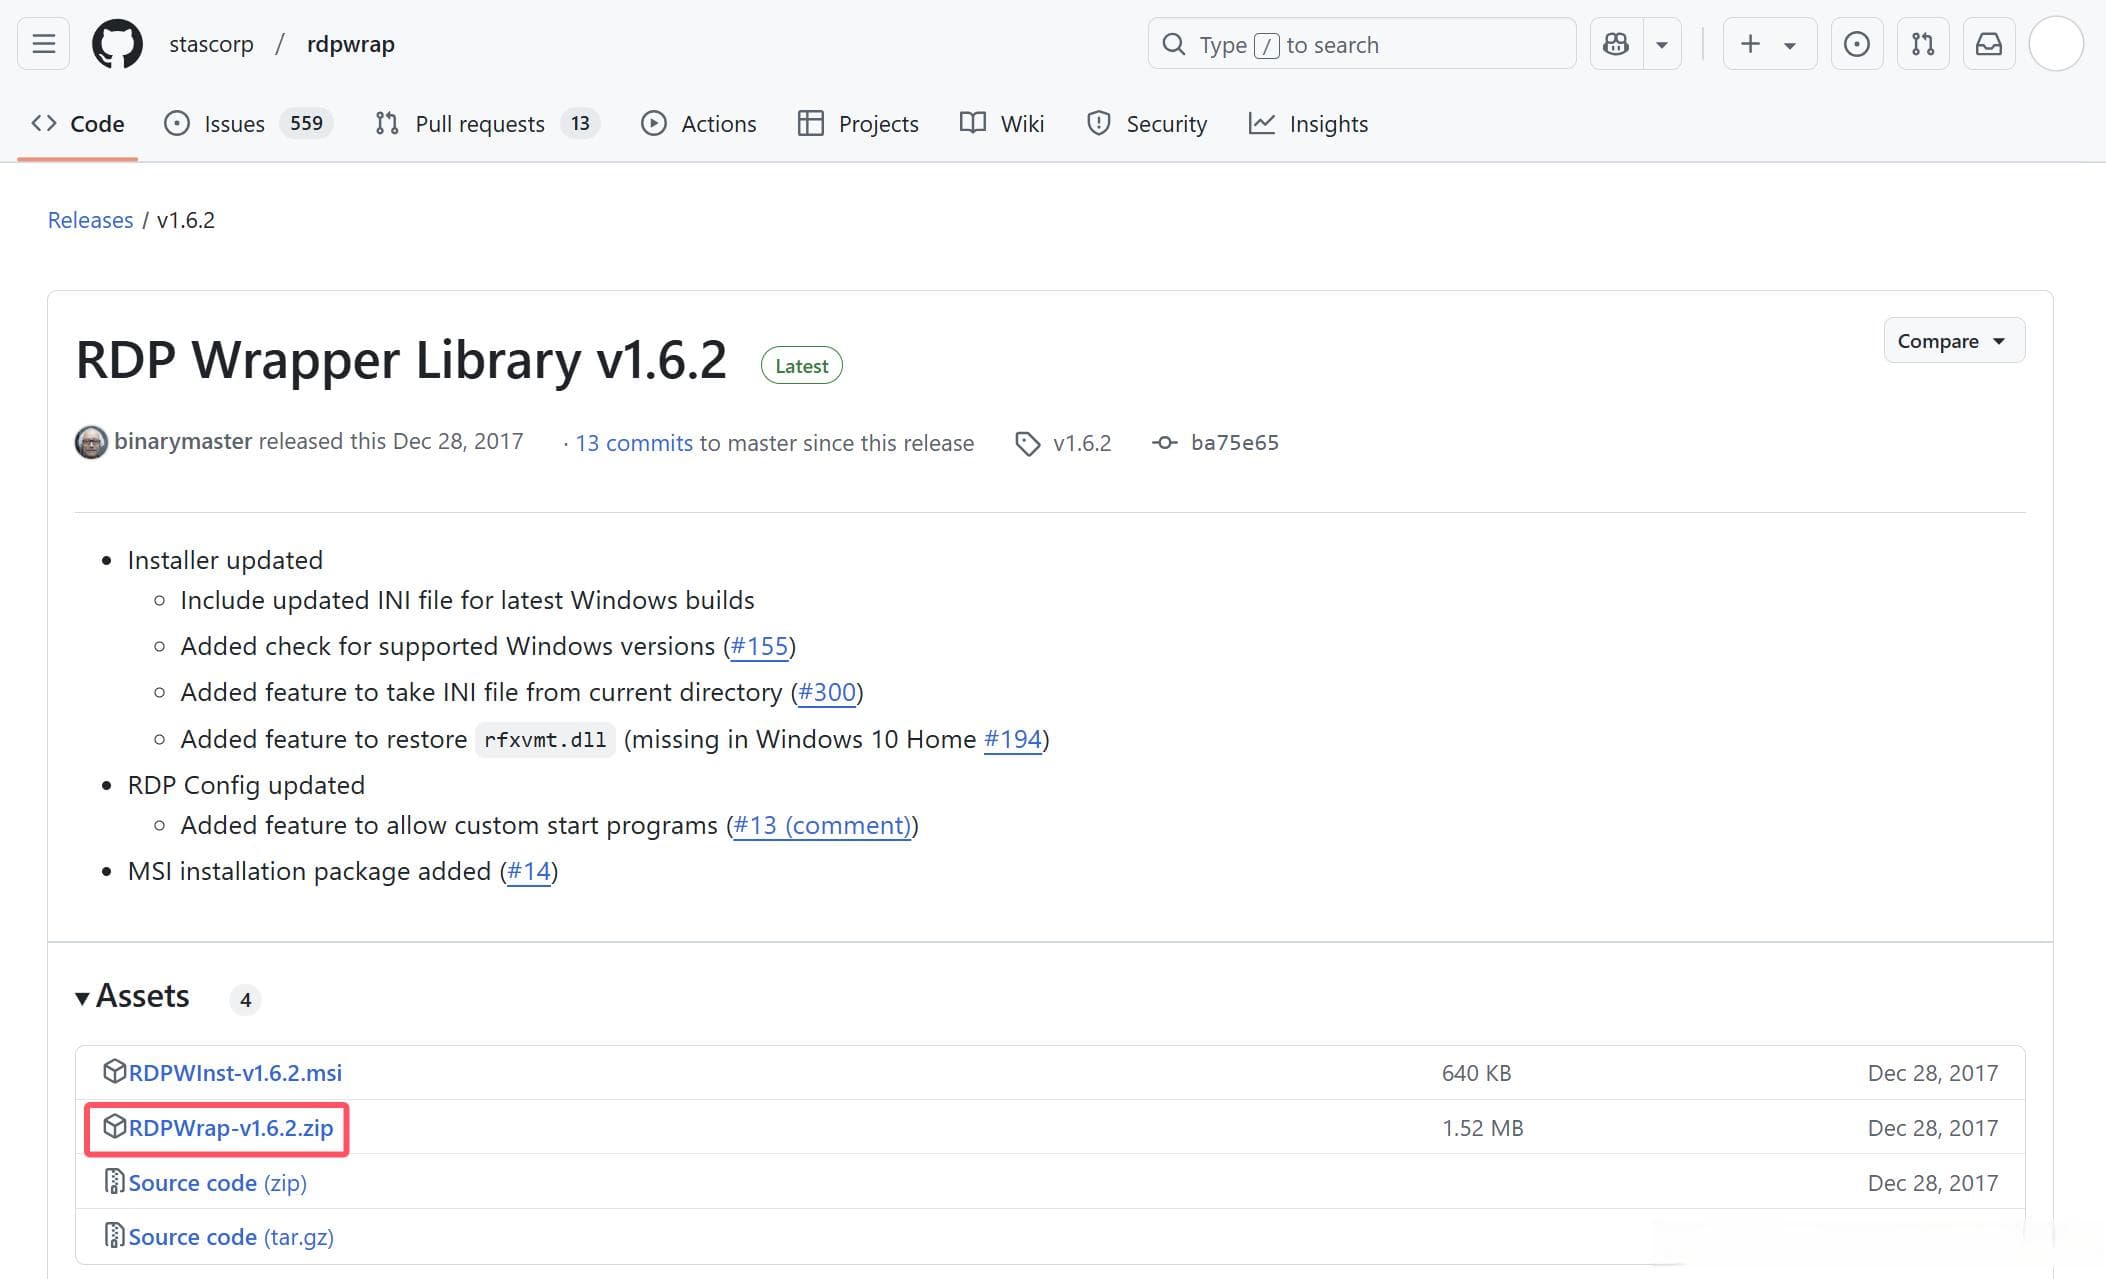Switch to the Actions tab
This screenshot has width=2106, height=1279.
point(698,123)
